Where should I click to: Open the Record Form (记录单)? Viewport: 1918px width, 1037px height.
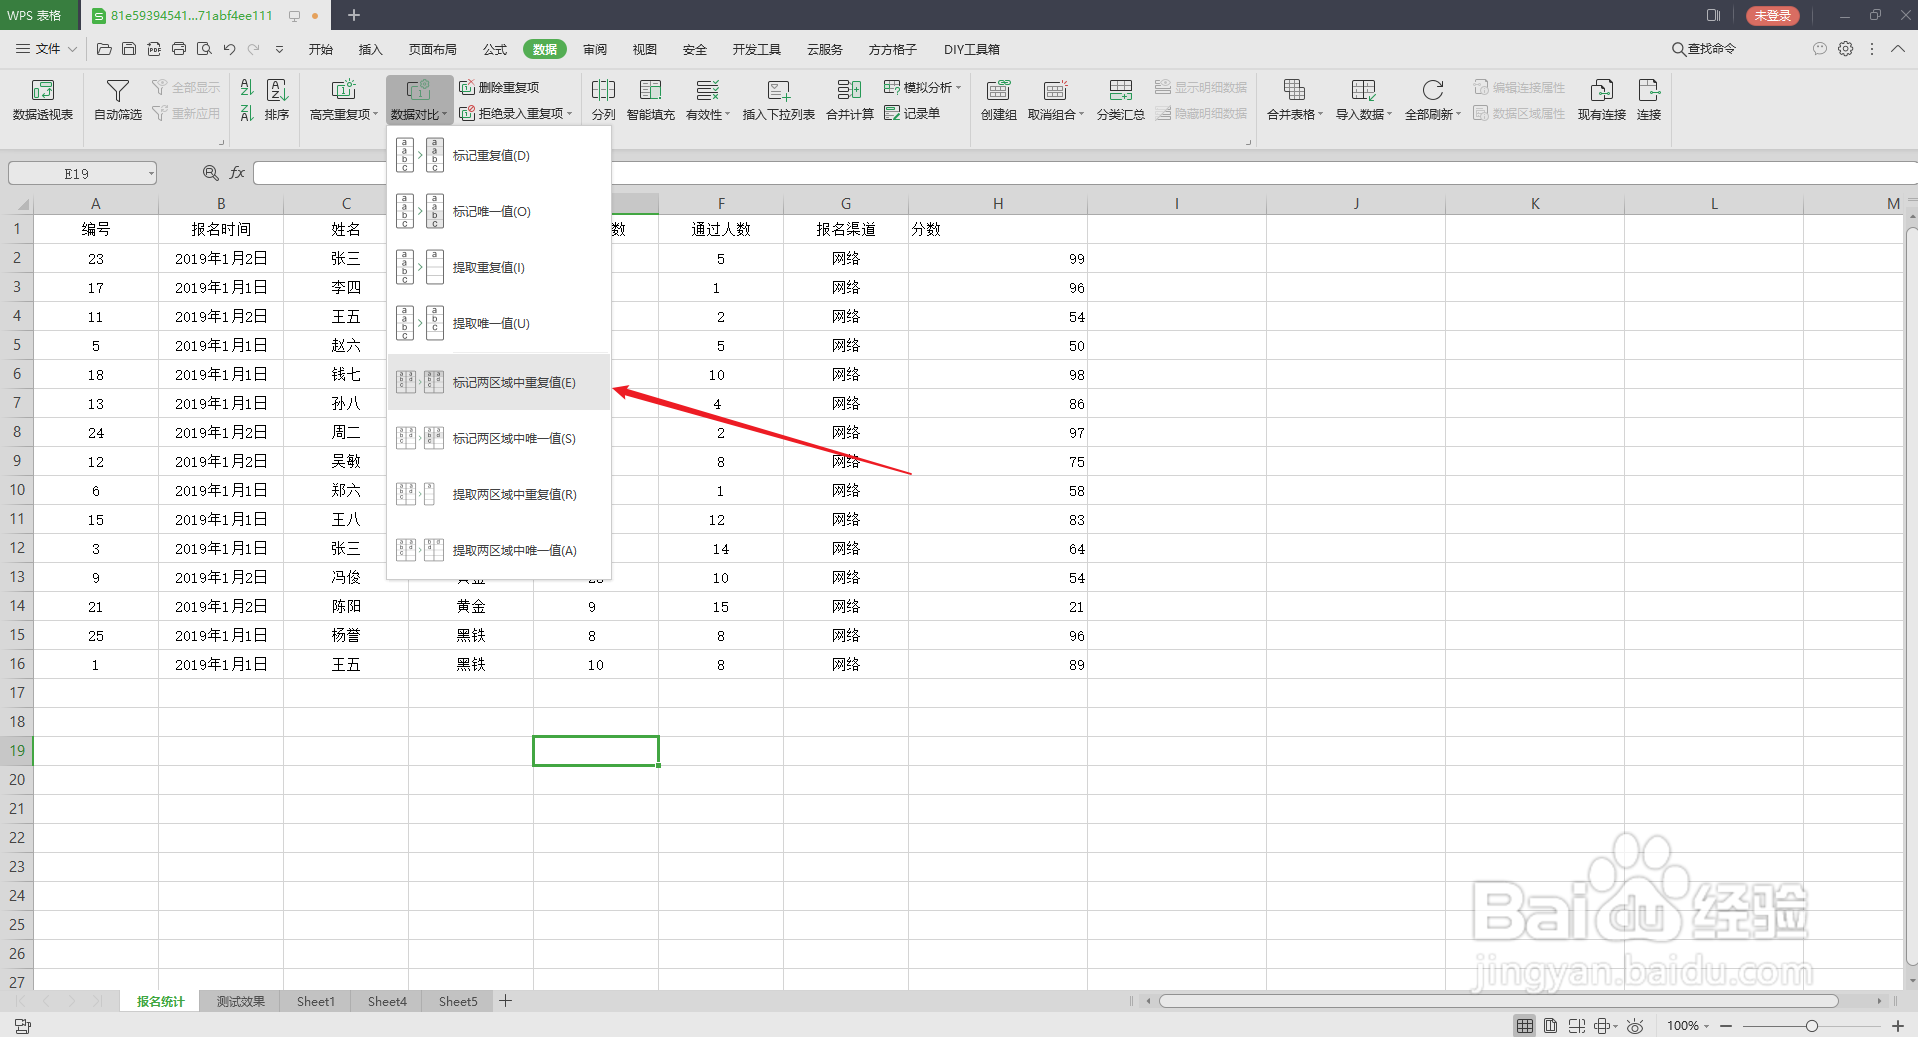tap(912, 114)
